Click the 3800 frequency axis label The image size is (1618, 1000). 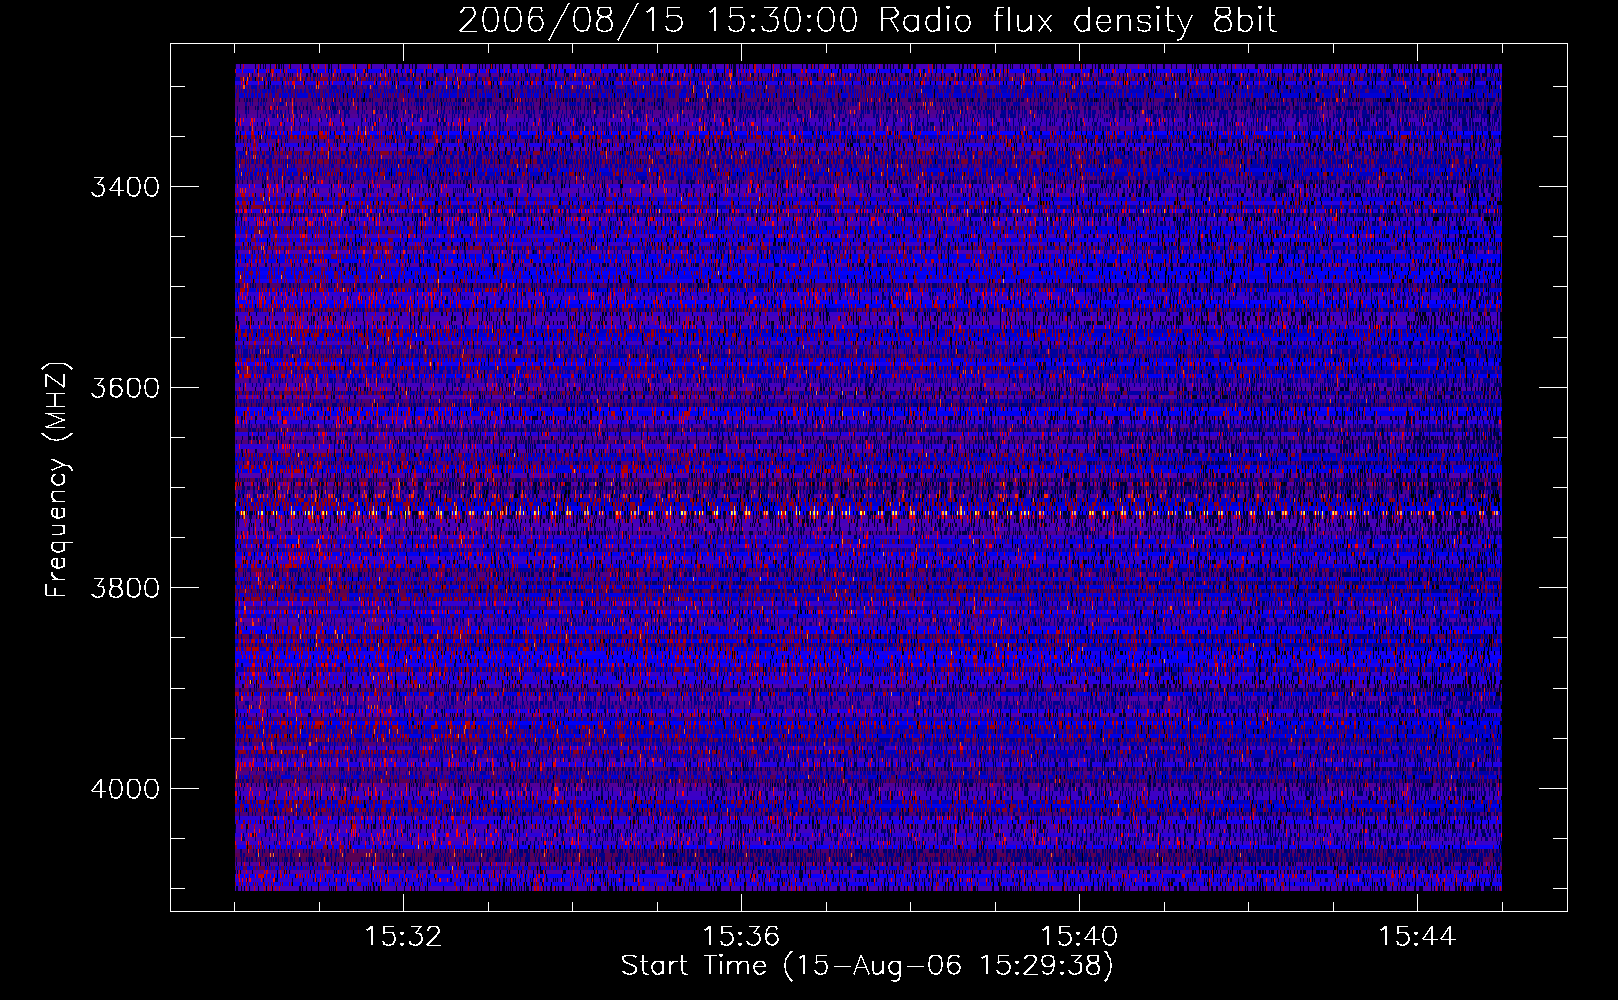[x=125, y=588]
